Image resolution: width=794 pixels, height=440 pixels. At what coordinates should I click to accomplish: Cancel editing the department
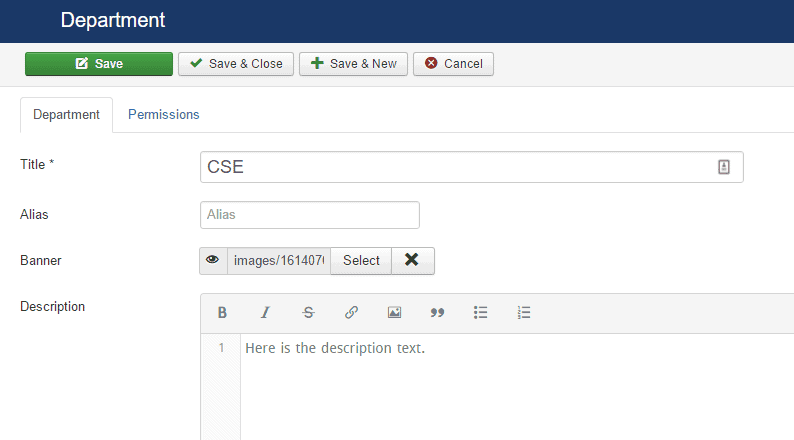pos(453,64)
